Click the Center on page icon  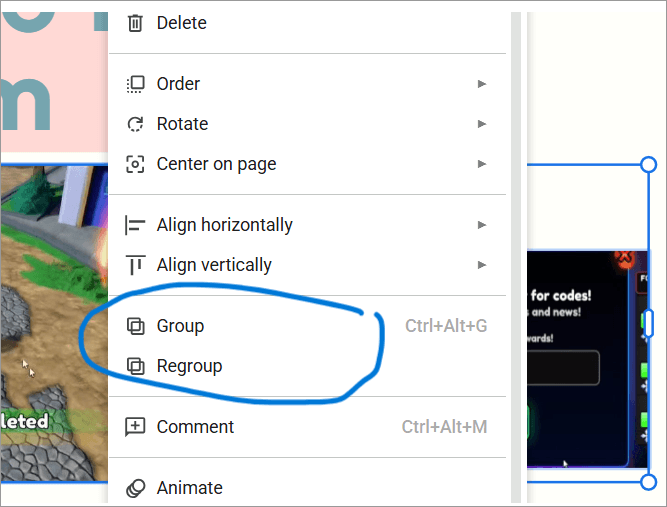pyautogui.click(x=135, y=164)
